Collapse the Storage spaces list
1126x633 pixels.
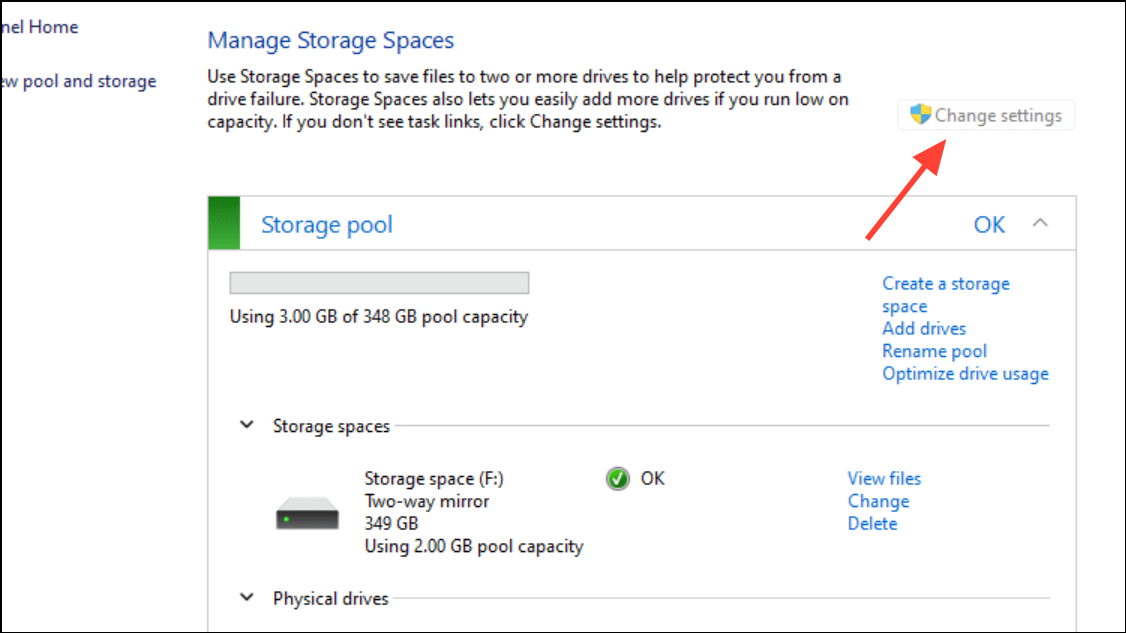(x=246, y=425)
